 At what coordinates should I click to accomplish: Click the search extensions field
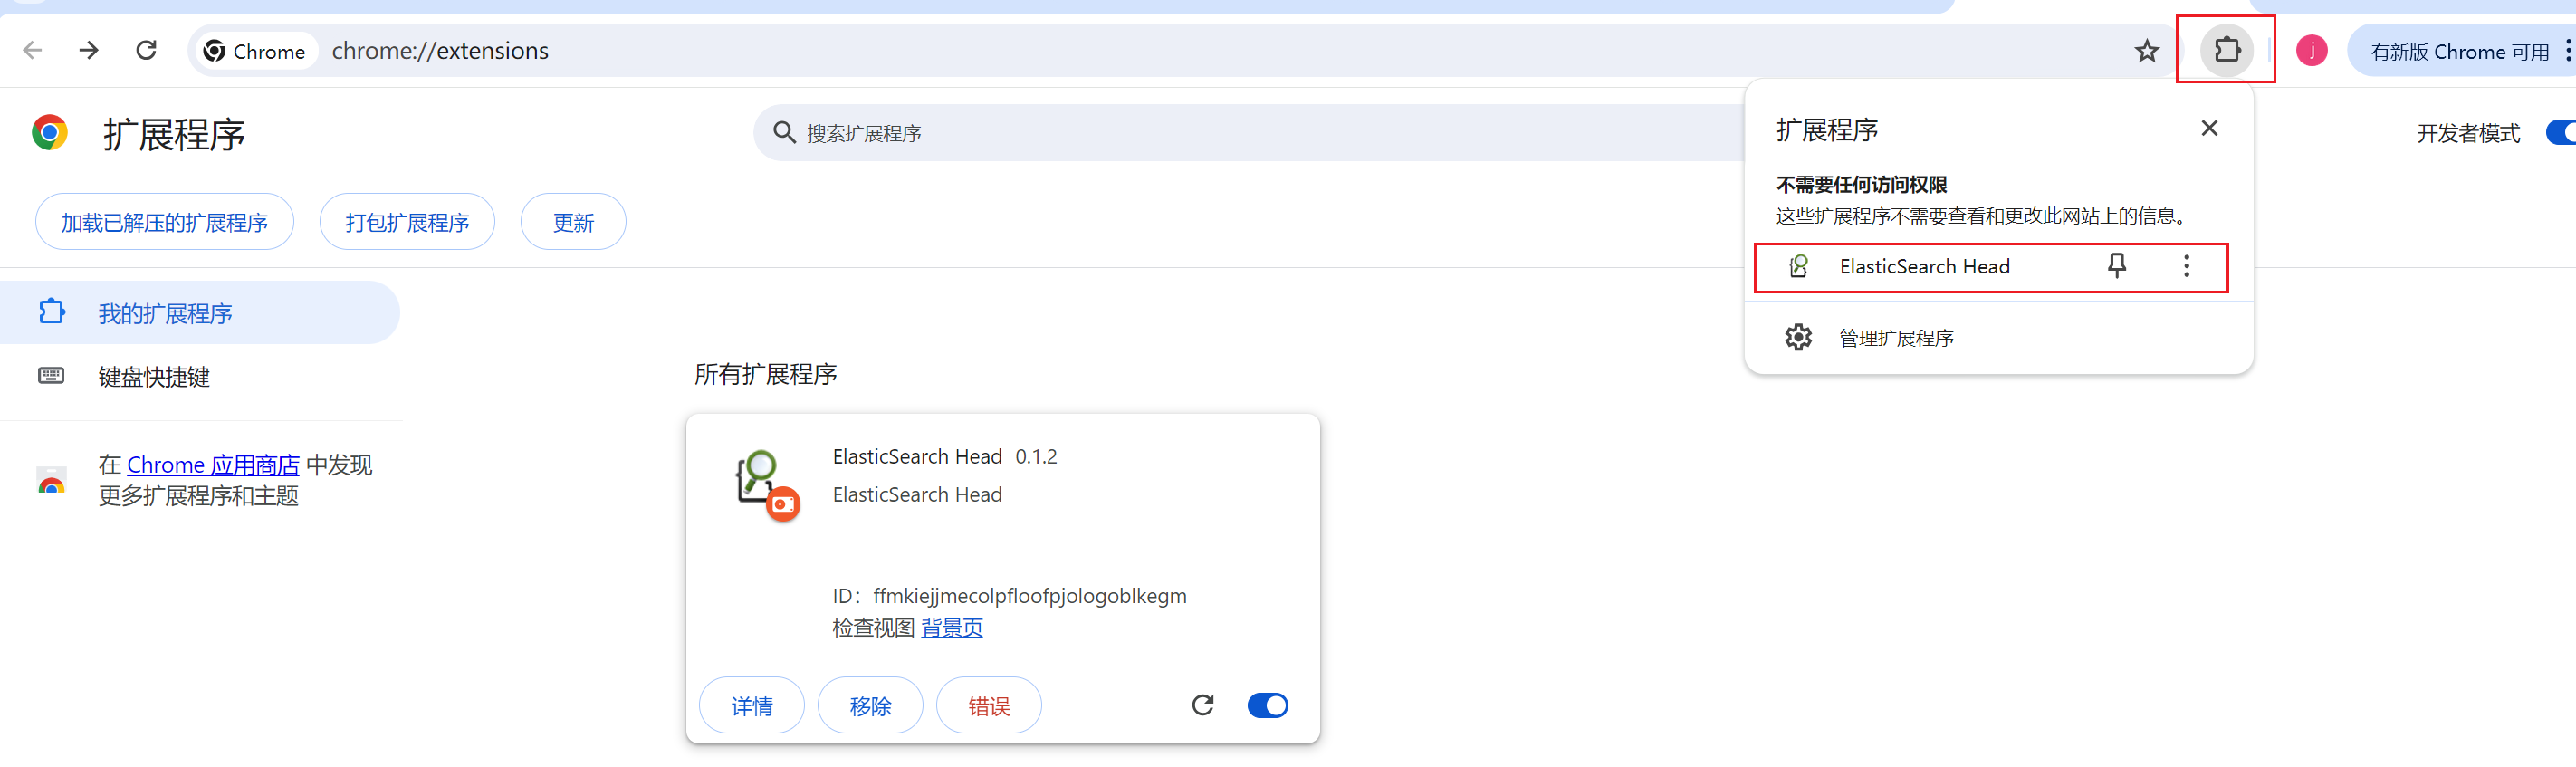pos(1250,133)
